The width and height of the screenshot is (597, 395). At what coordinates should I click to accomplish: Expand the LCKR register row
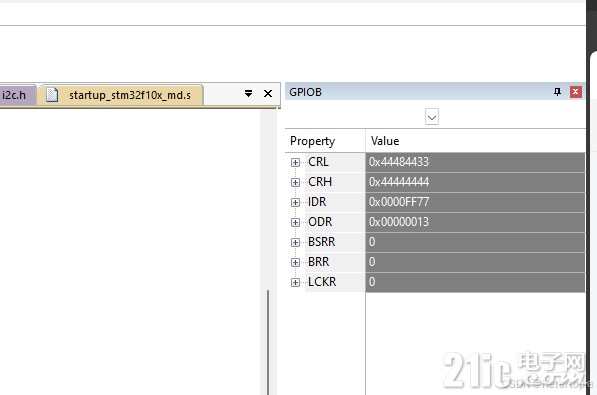tap(295, 282)
